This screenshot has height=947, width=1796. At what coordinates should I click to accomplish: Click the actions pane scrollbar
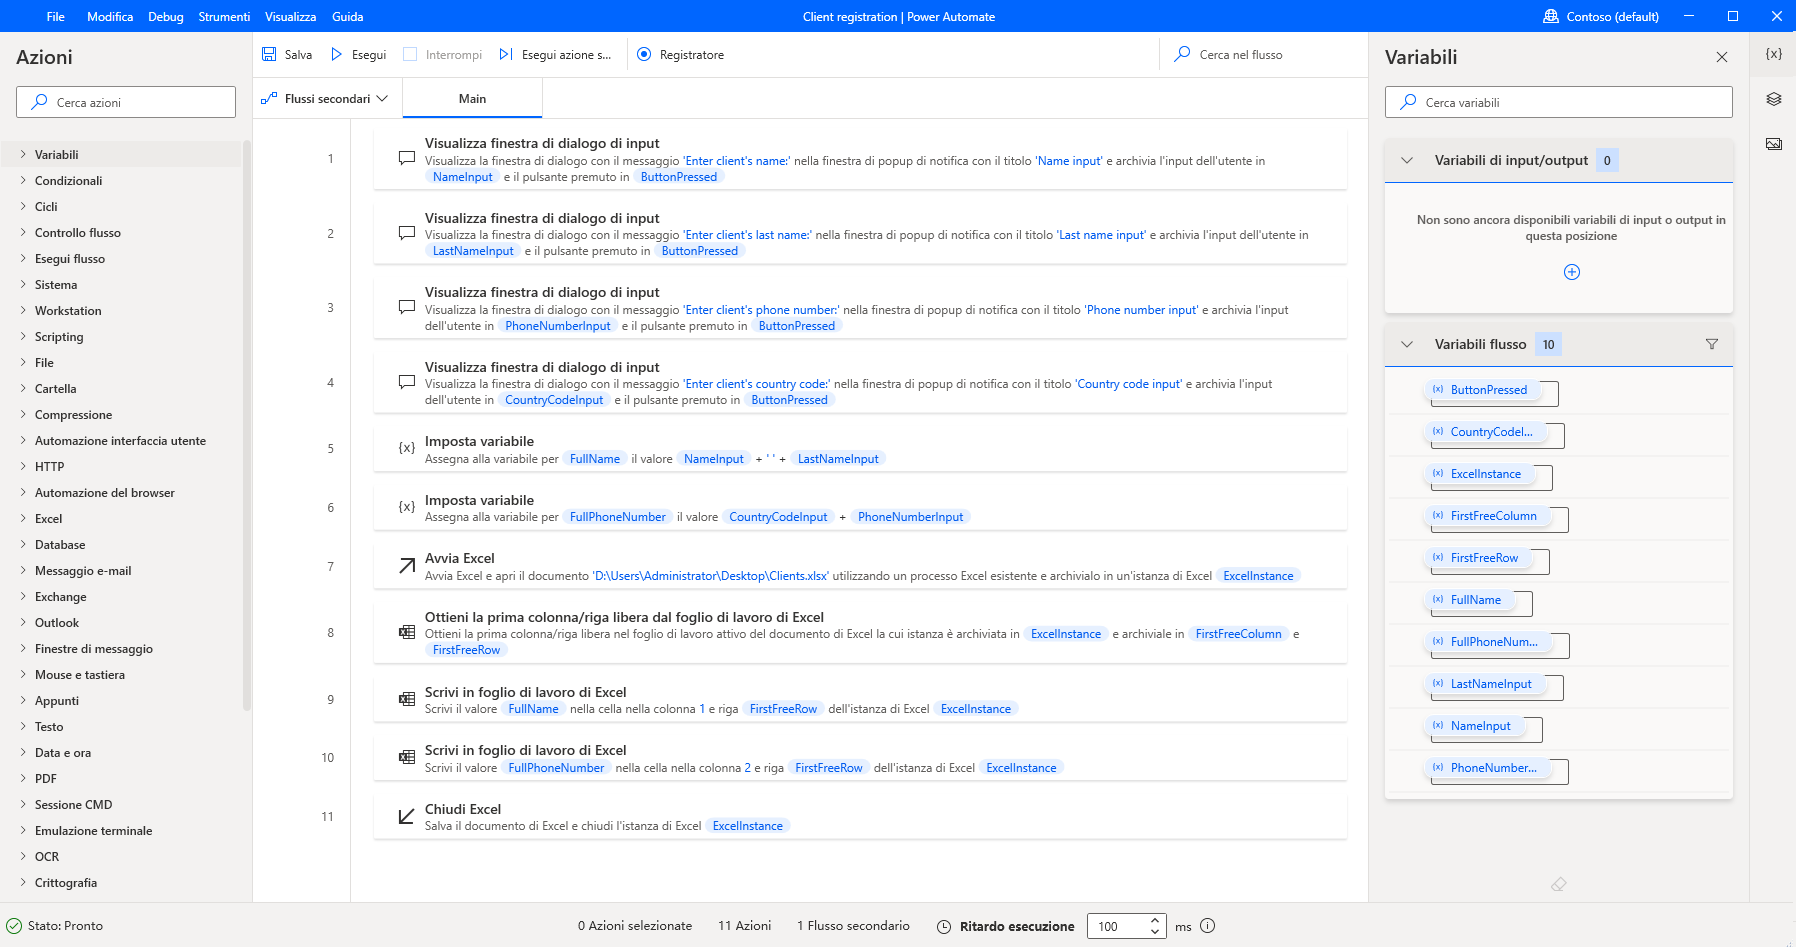click(x=247, y=424)
